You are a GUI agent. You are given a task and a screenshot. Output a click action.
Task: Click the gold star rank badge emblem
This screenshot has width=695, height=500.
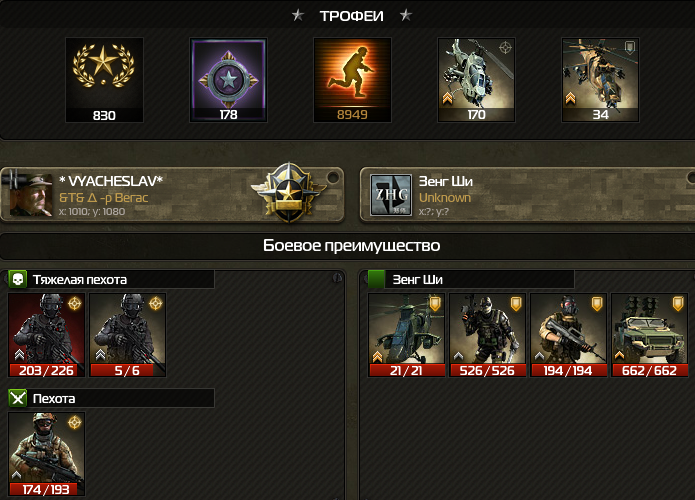click(289, 193)
